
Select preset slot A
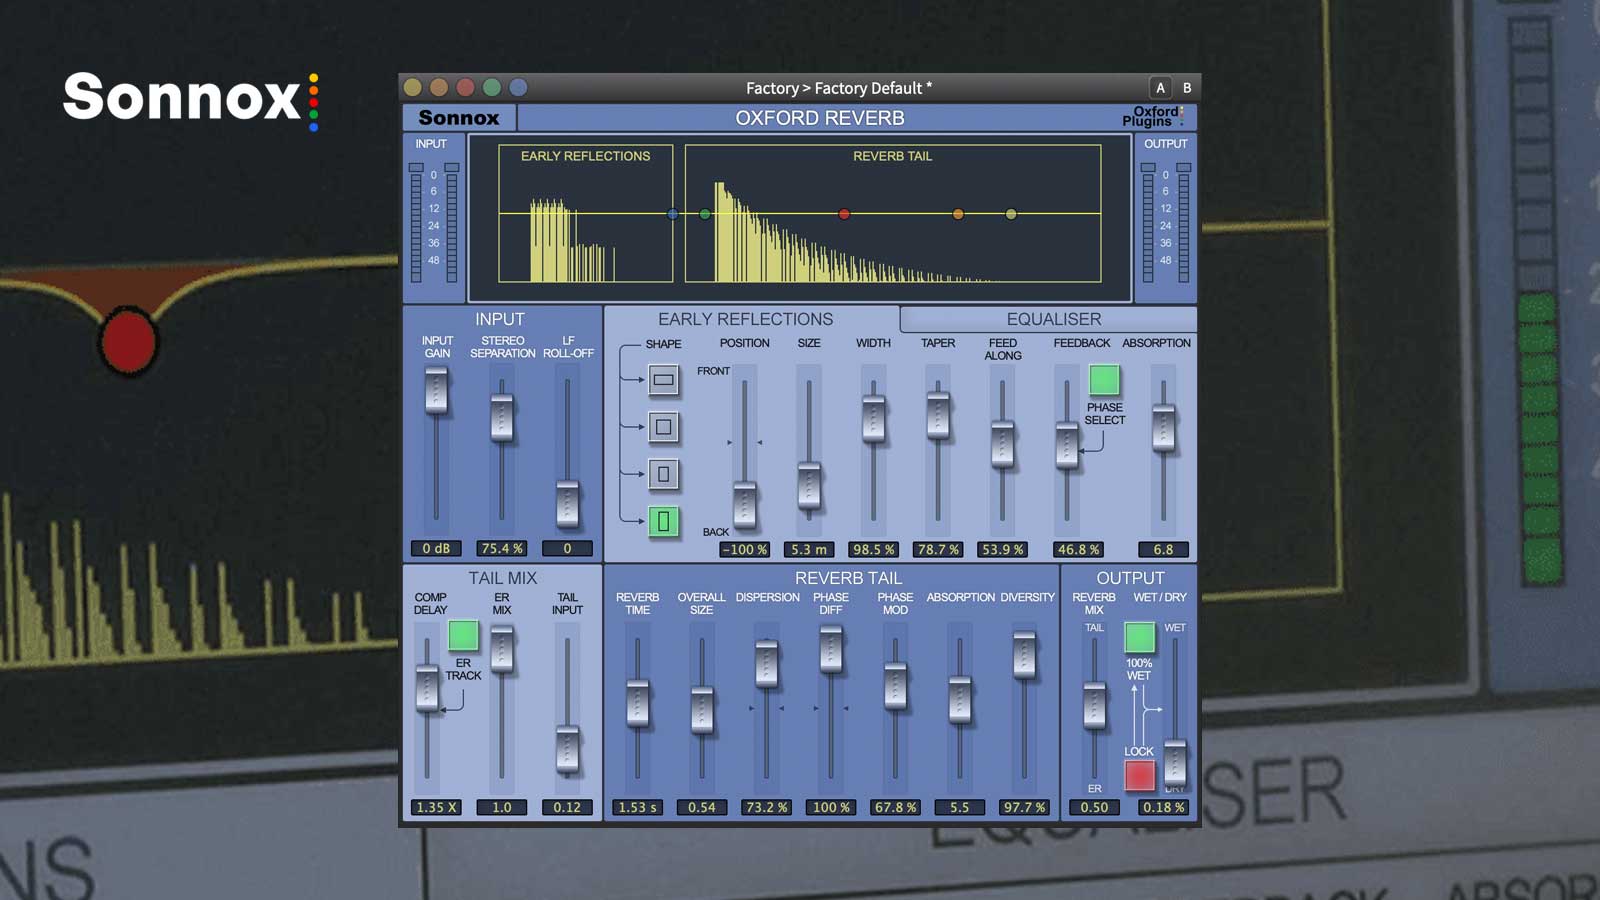point(1160,88)
